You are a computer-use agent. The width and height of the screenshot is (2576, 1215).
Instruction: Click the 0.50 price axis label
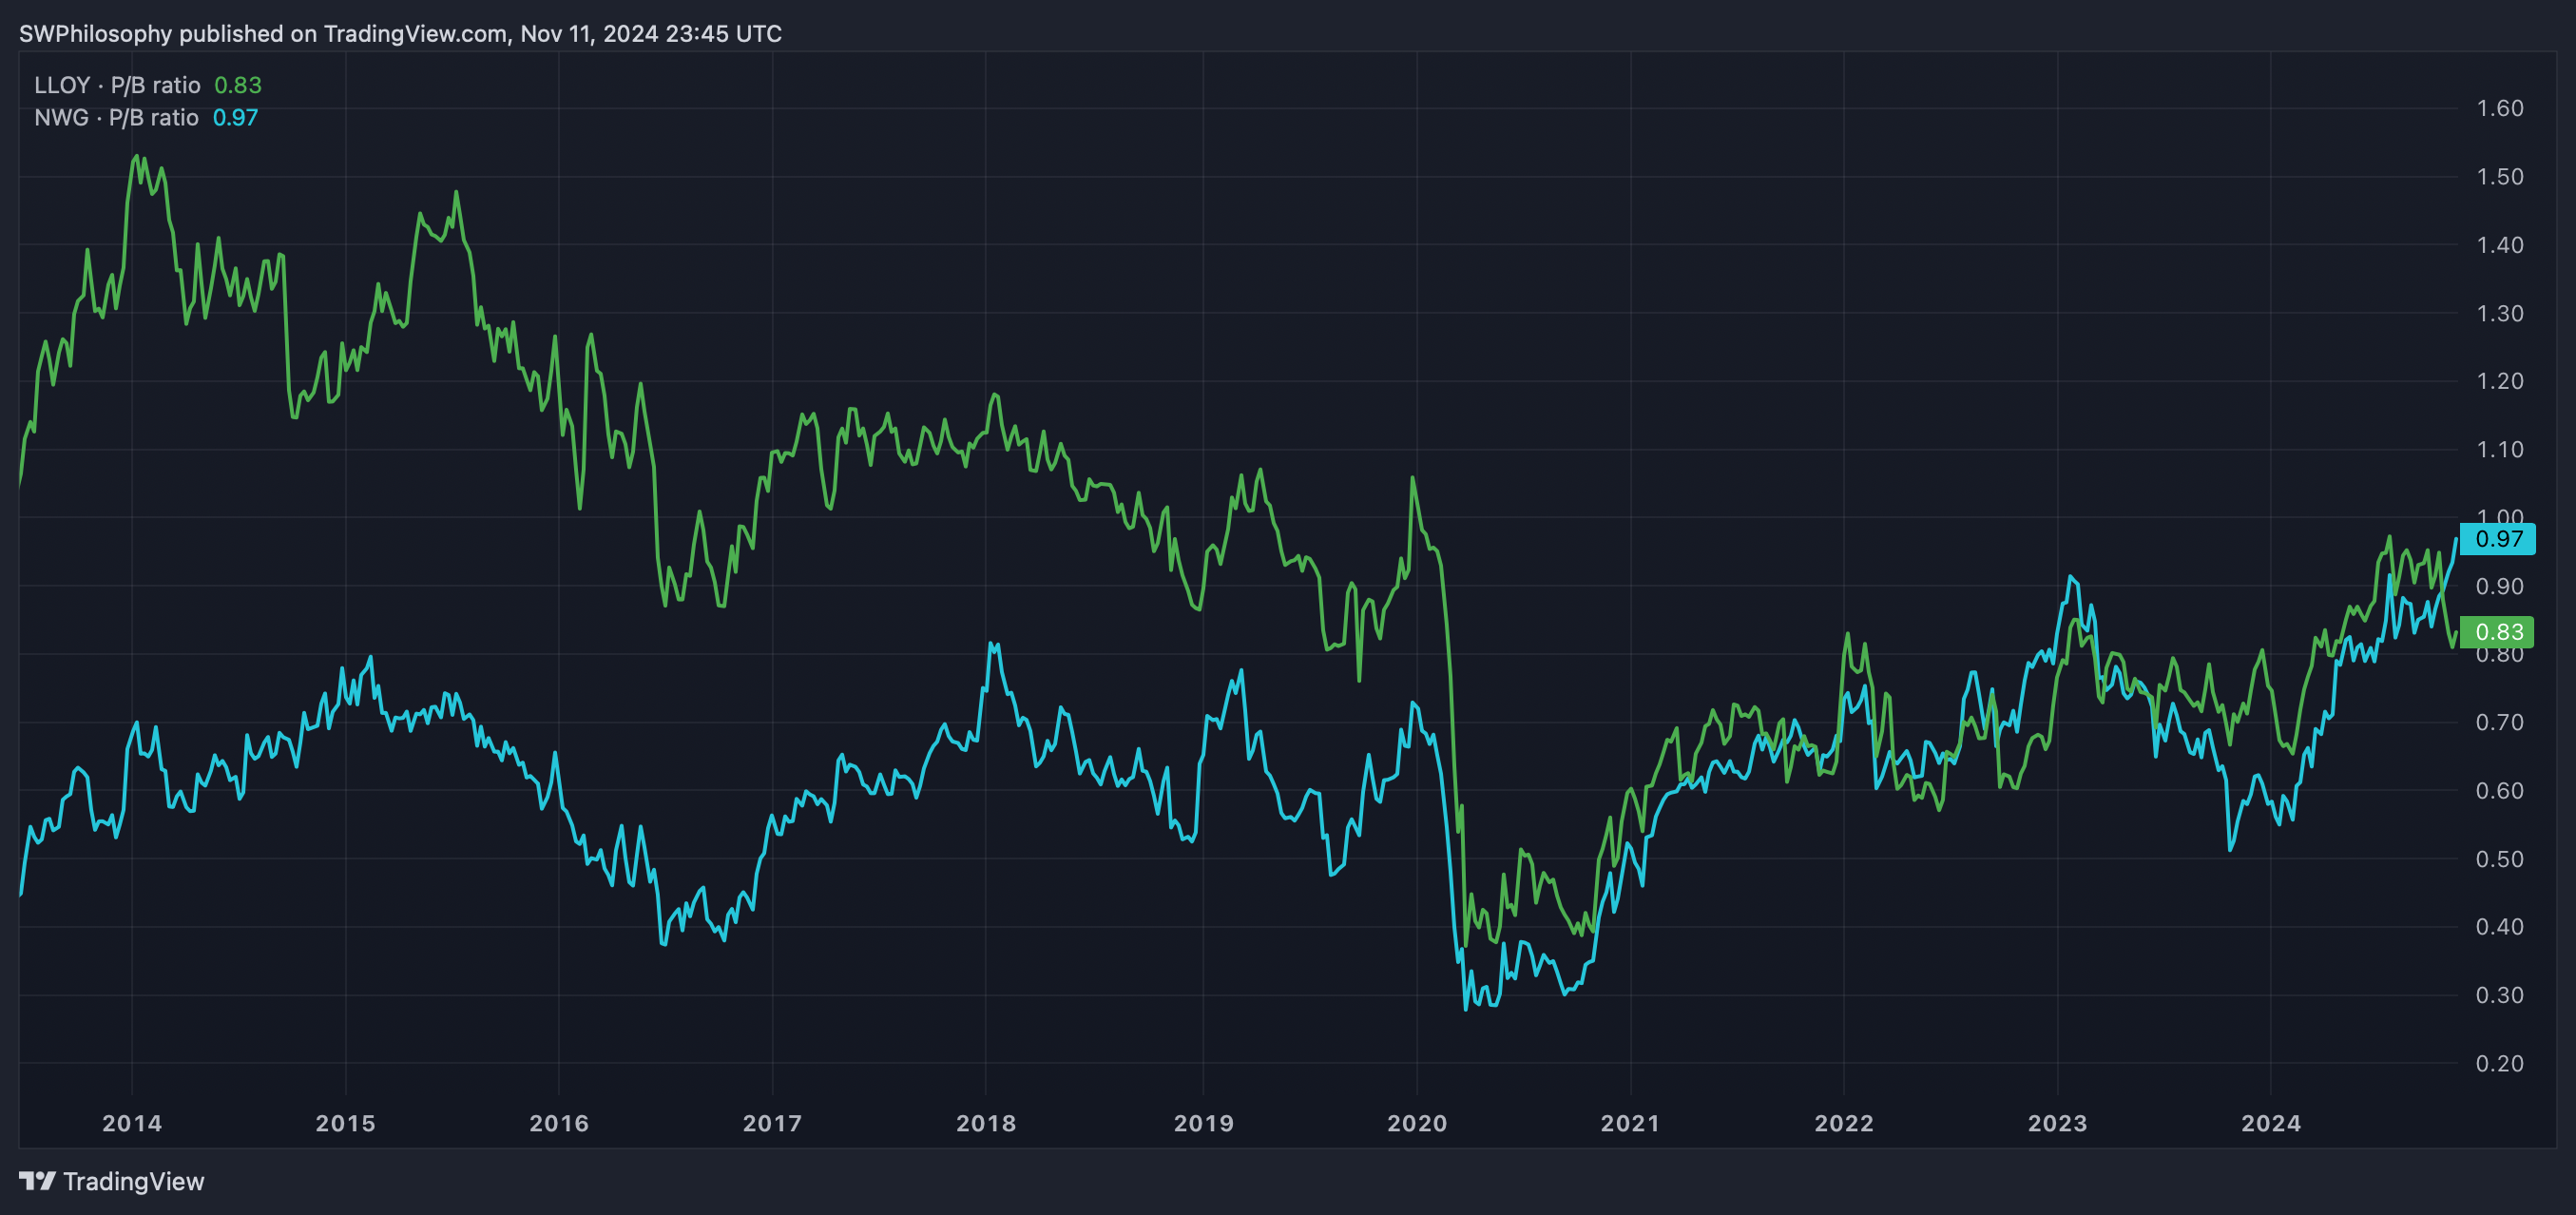2499,859
